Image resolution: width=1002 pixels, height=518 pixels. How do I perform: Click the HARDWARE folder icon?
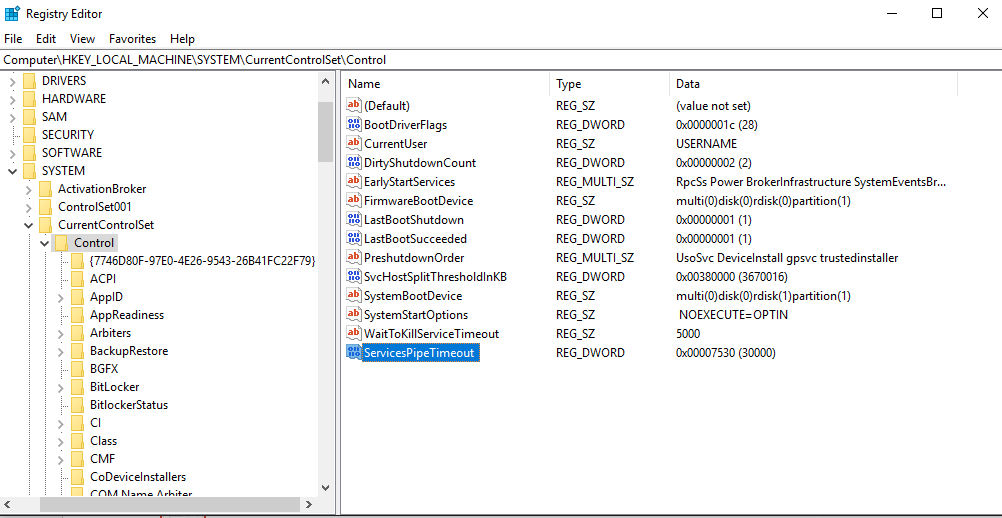(29, 98)
